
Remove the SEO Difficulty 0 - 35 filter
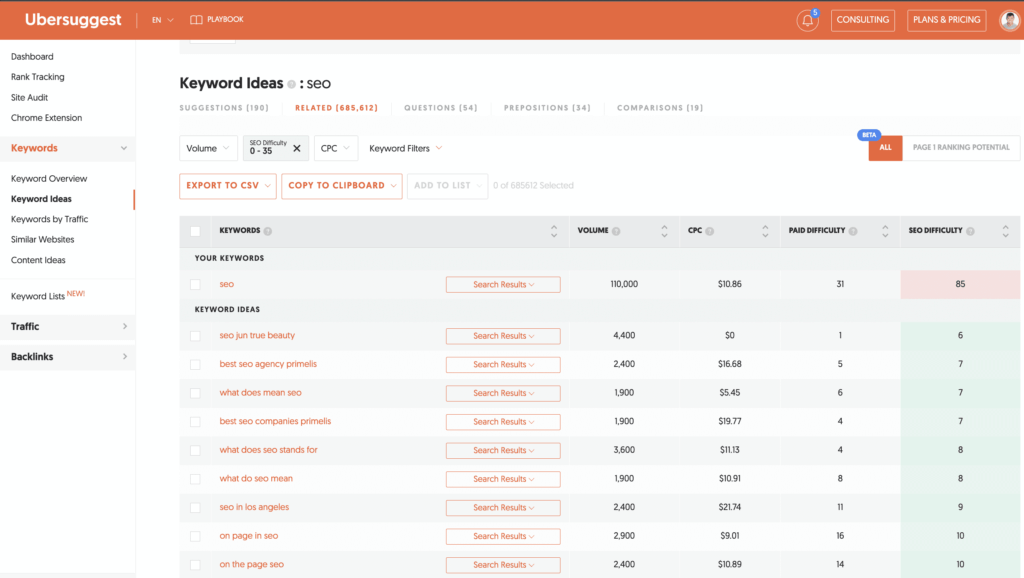pyautogui.click(x=296, y=148)
